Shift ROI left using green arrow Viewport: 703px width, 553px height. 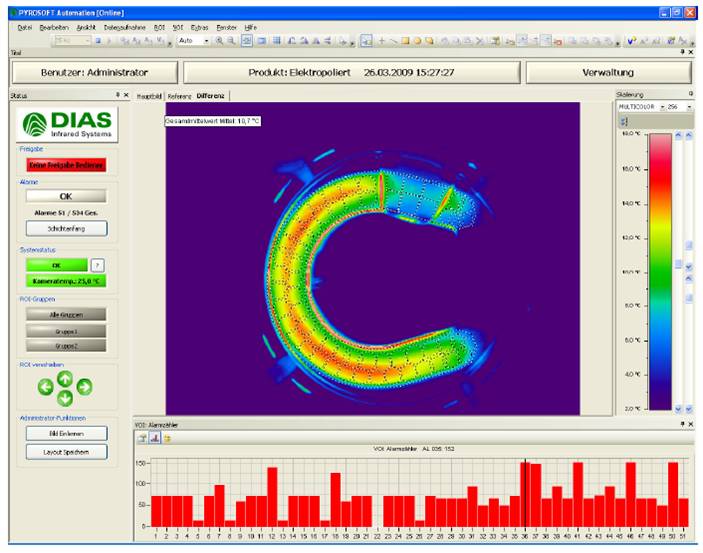[46, 387]
